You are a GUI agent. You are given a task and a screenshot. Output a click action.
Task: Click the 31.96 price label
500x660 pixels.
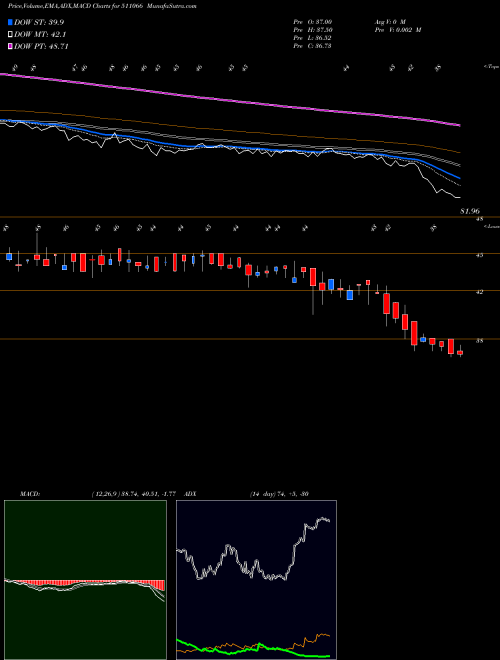470,211
